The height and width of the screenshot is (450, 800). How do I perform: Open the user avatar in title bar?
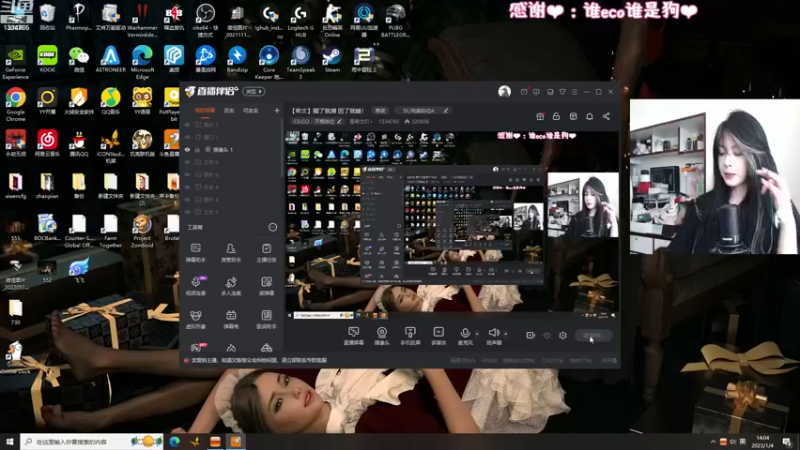[504, 91]
